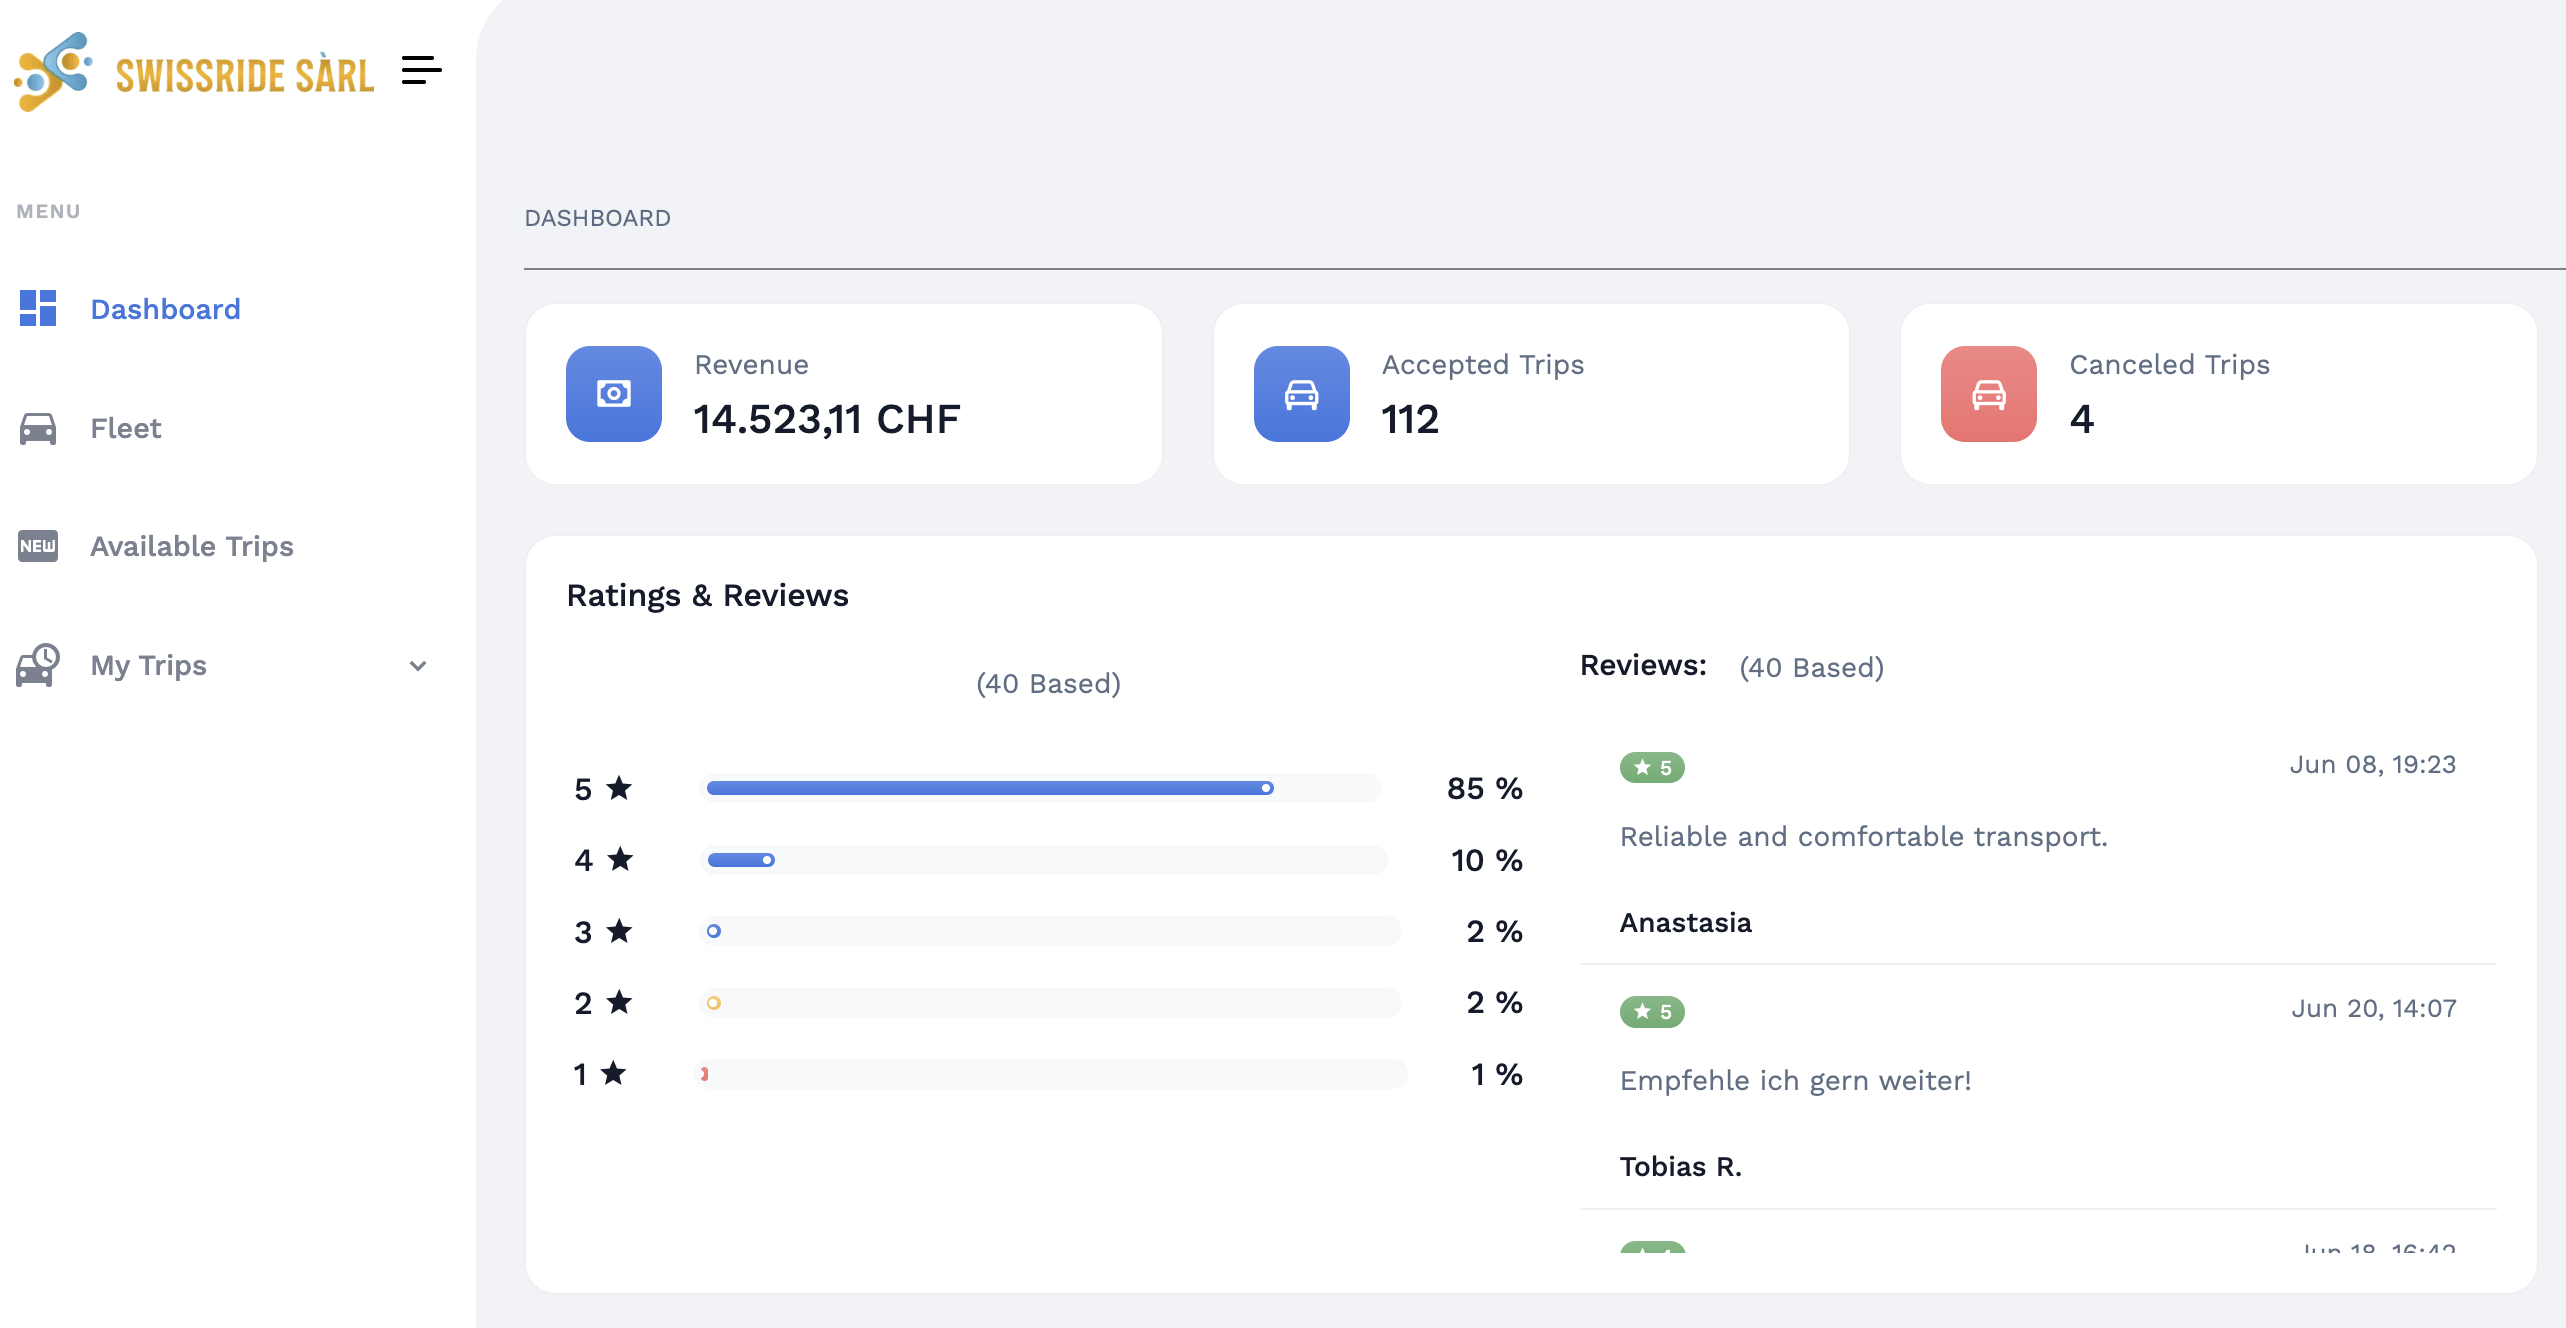Click the 3 star rating star icon
Image resolution: width=2566 pixels, height=1328 pixels.
point(620,931)
